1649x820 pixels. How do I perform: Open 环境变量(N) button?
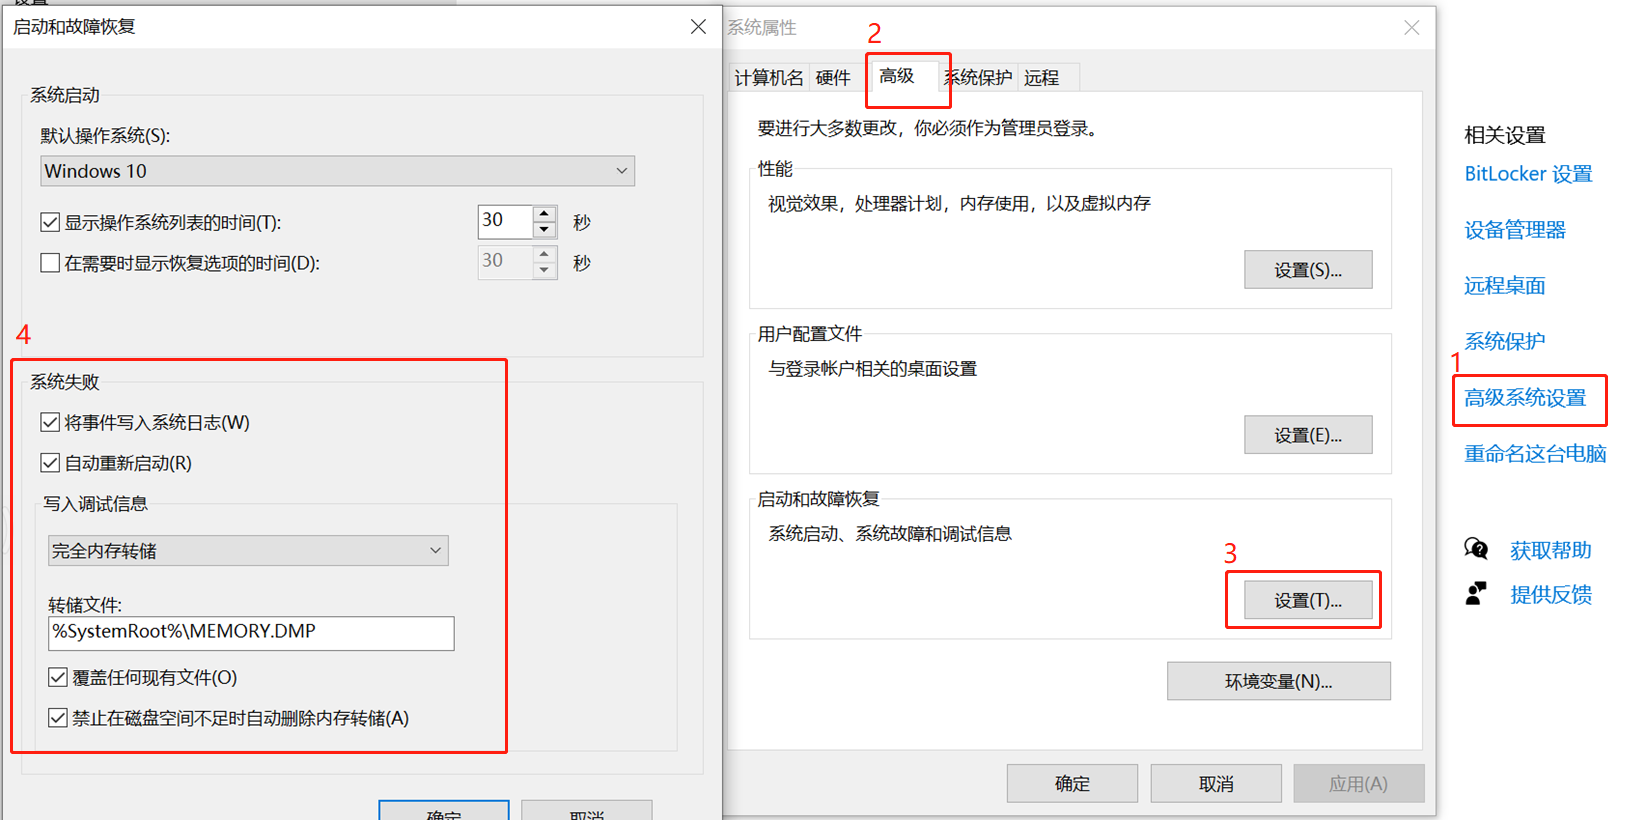(x=1278, y=681)
